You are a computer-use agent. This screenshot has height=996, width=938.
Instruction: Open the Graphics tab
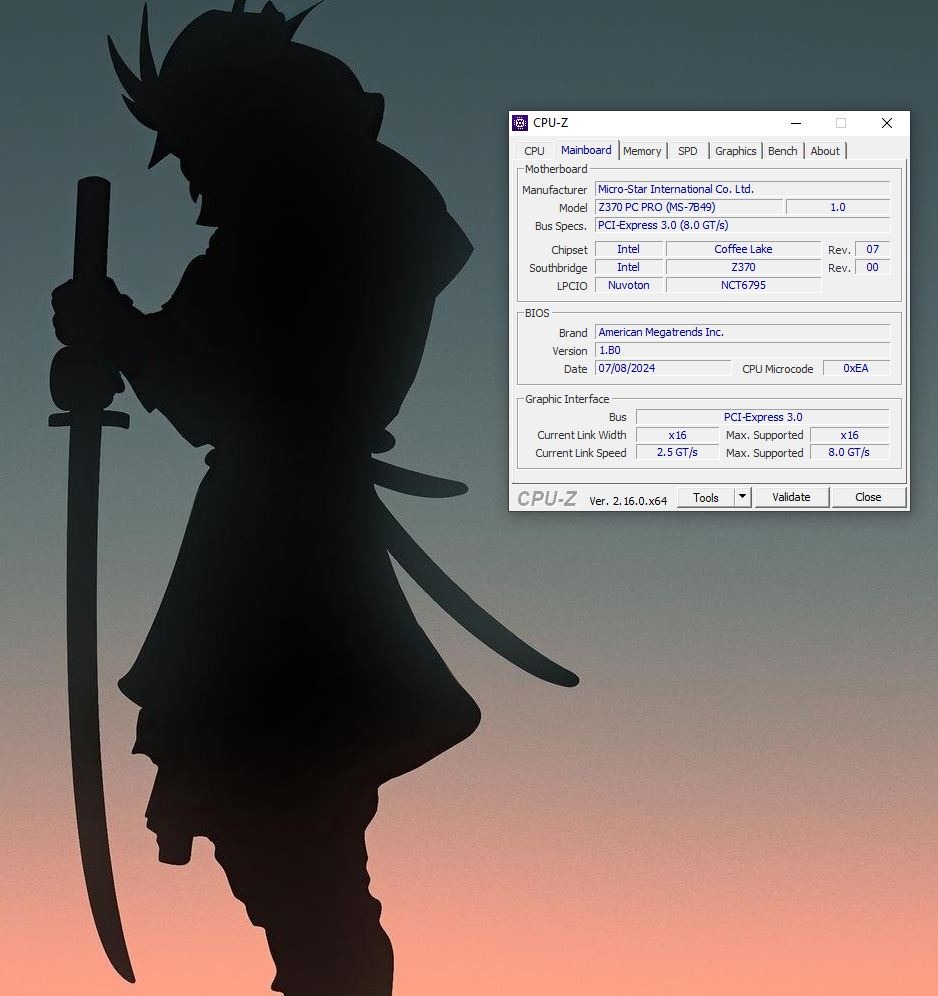coord(735,151)
